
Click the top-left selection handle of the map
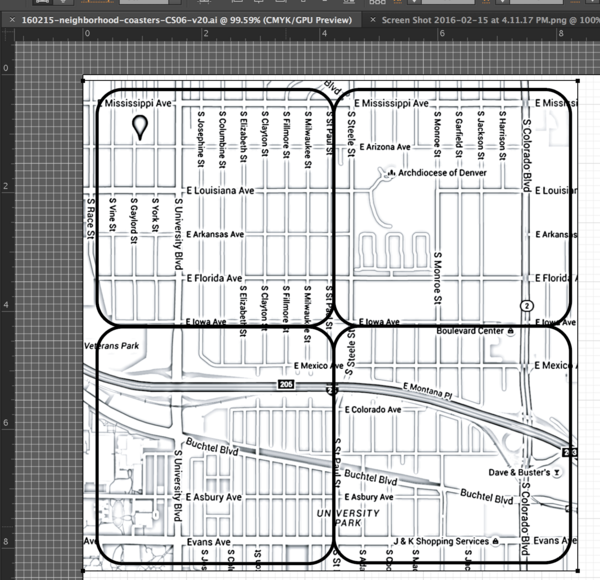click(83, 81)
